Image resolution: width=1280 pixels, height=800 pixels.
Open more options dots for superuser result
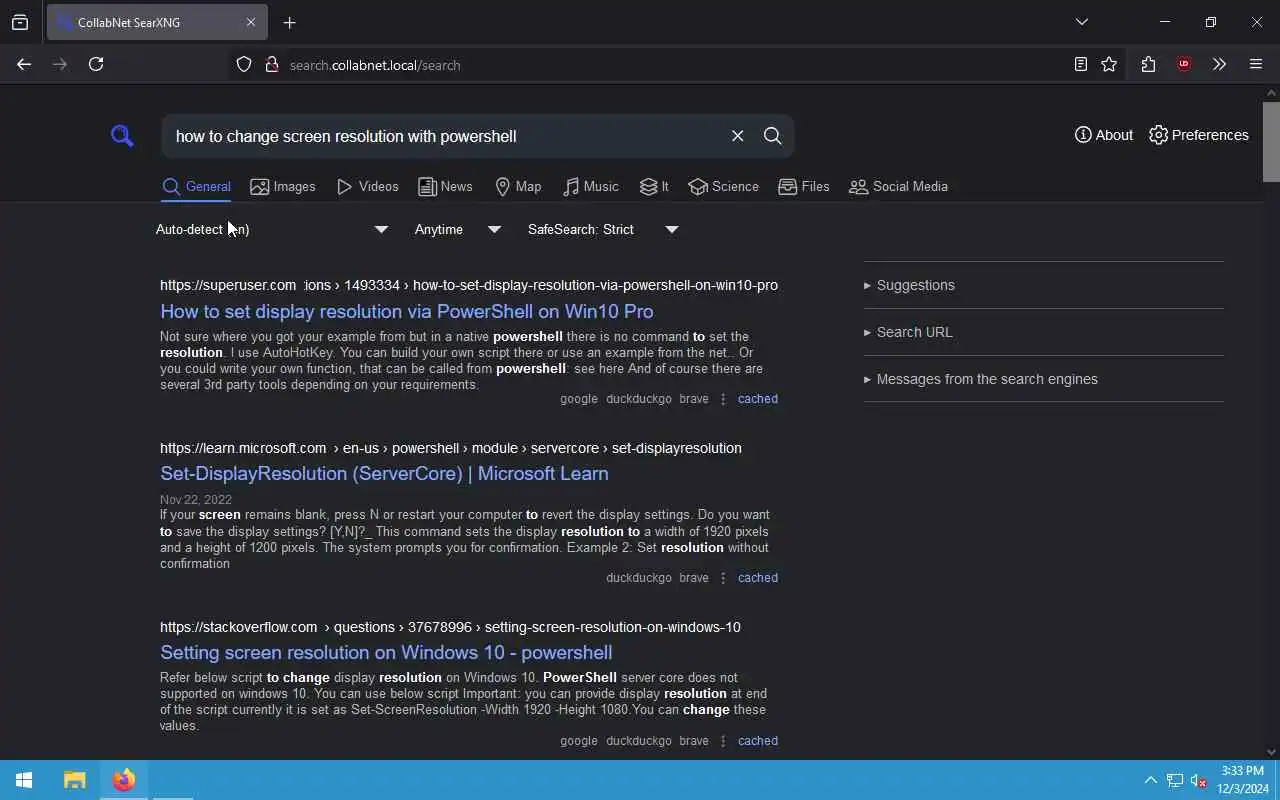point(723,399)
